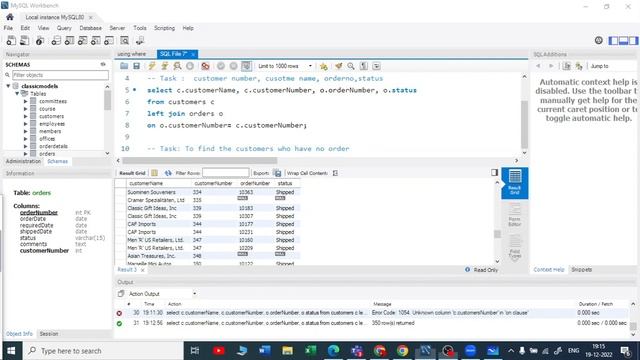Rollback the current transaction

pyautogui.click(x=233, y=66)
